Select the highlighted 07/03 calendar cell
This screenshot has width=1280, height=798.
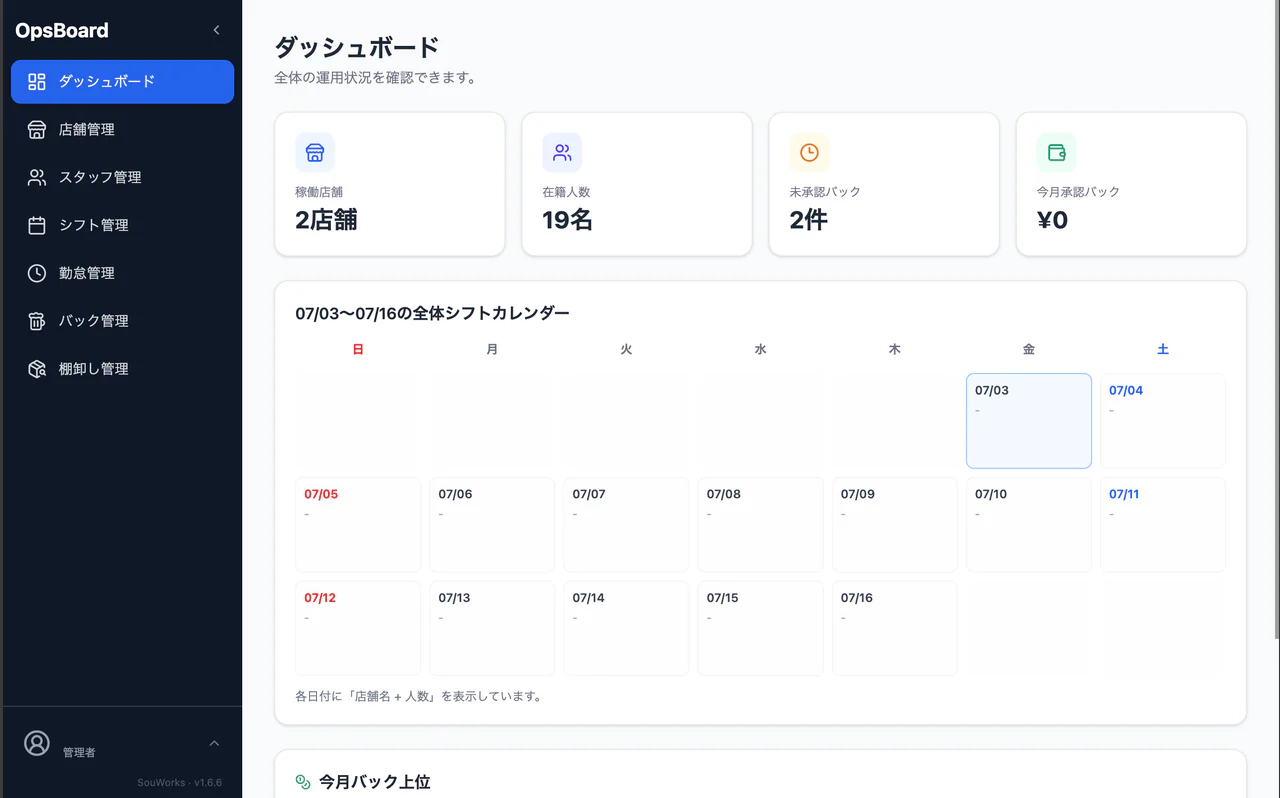tap(1029, 421)
